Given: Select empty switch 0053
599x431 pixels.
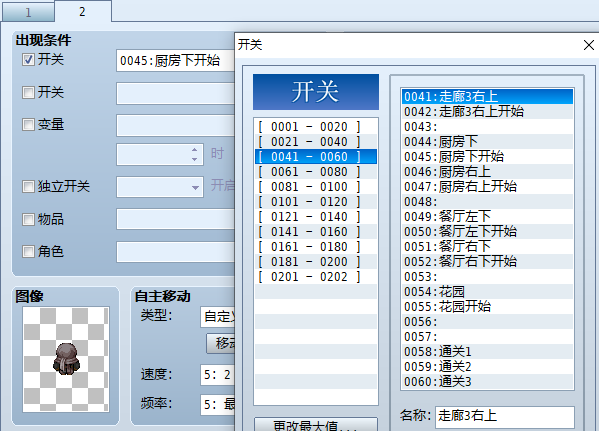Looking at the screenshot, I should (487, 277).
